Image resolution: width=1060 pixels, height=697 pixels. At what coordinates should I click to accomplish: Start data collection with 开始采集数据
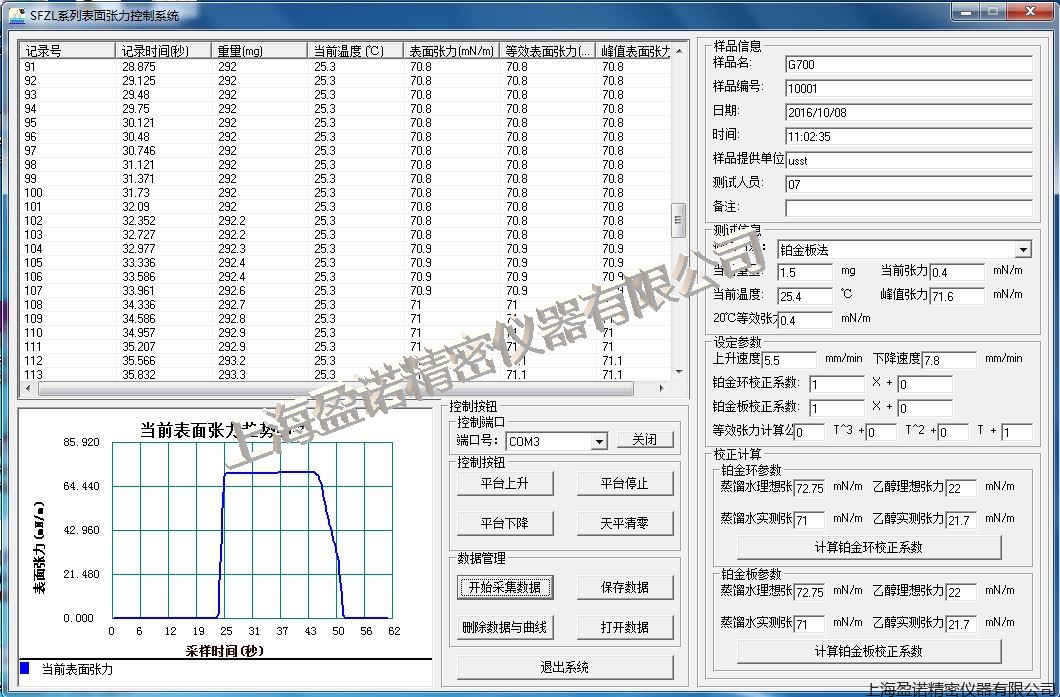505,587
